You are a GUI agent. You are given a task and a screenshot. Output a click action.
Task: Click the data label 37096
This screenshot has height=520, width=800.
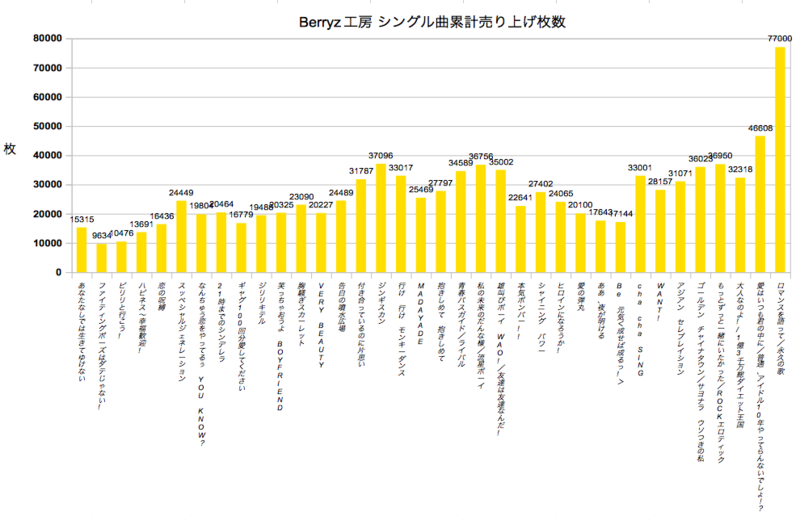[381, 156]
